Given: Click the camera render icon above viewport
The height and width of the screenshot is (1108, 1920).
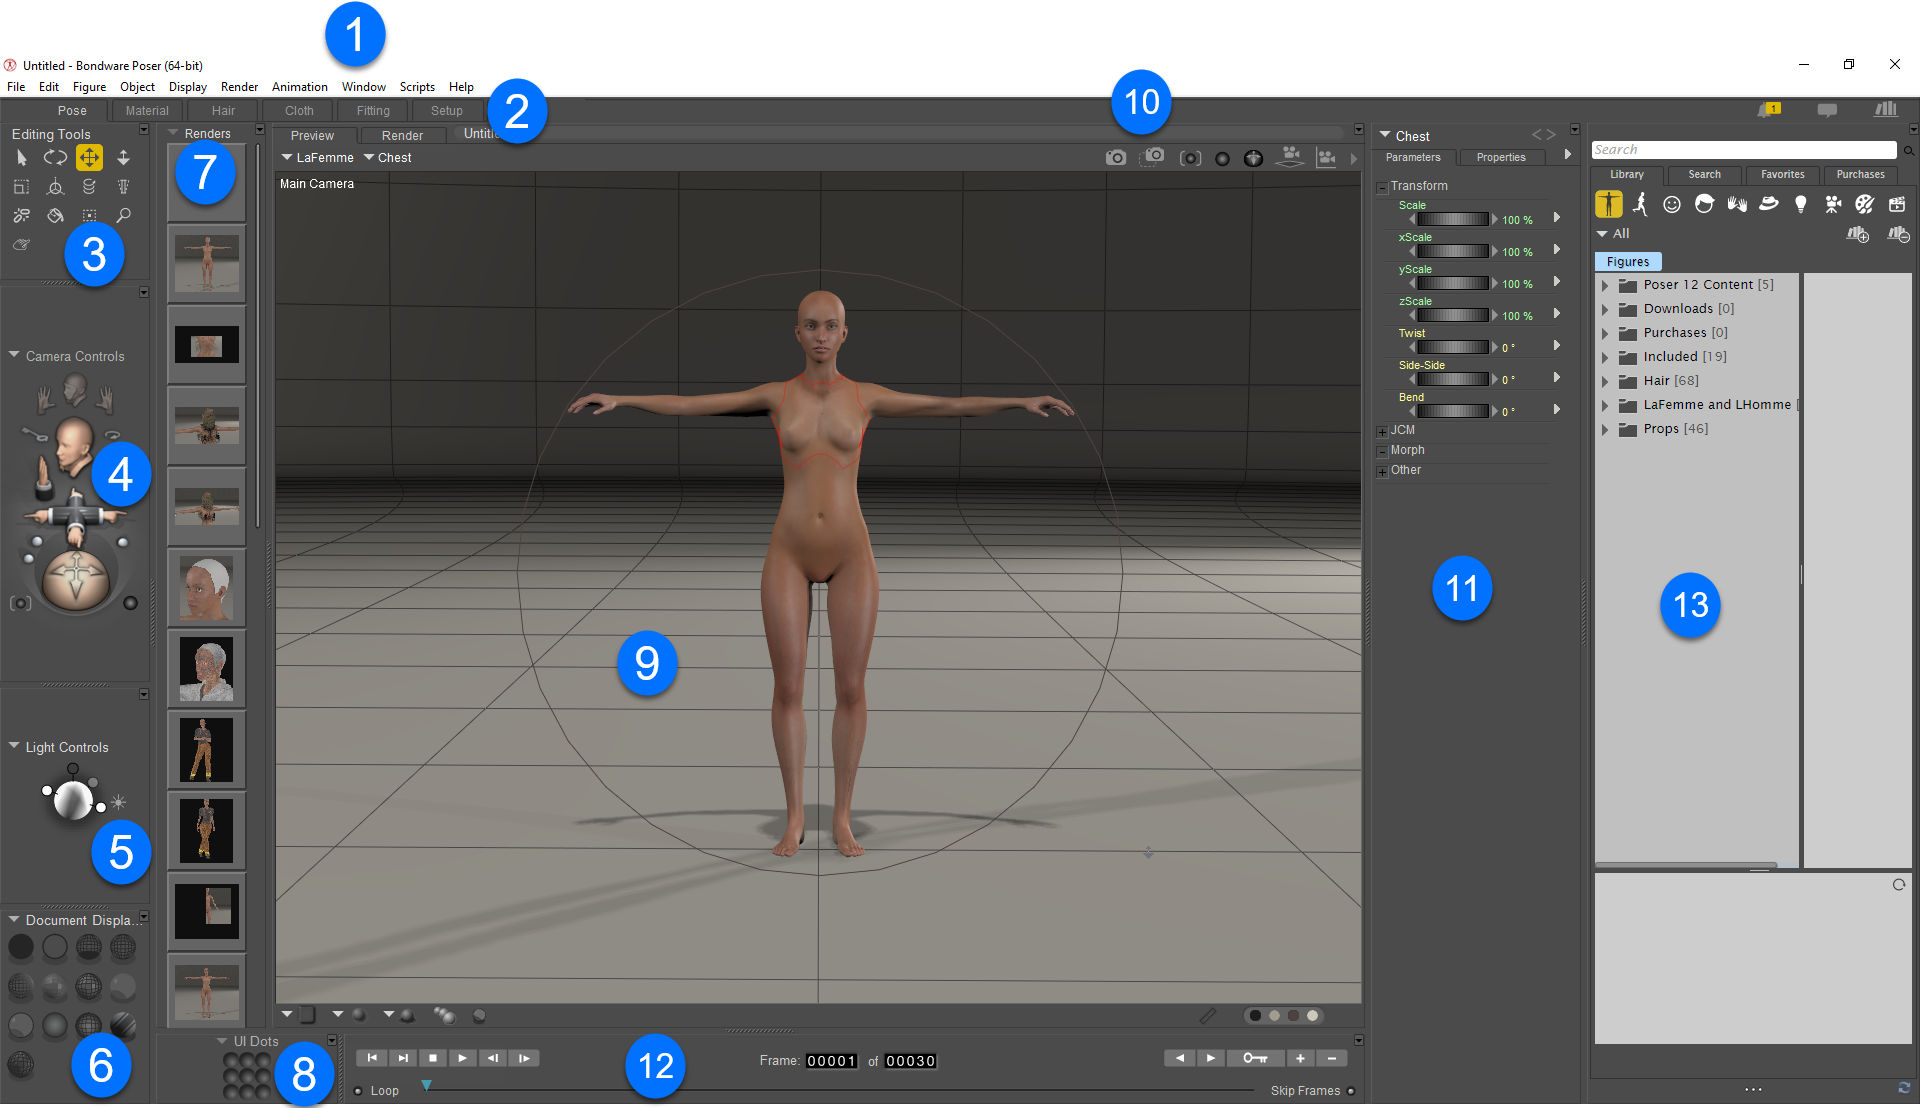Looking at the screenshot, I should tap(1115, 158).
